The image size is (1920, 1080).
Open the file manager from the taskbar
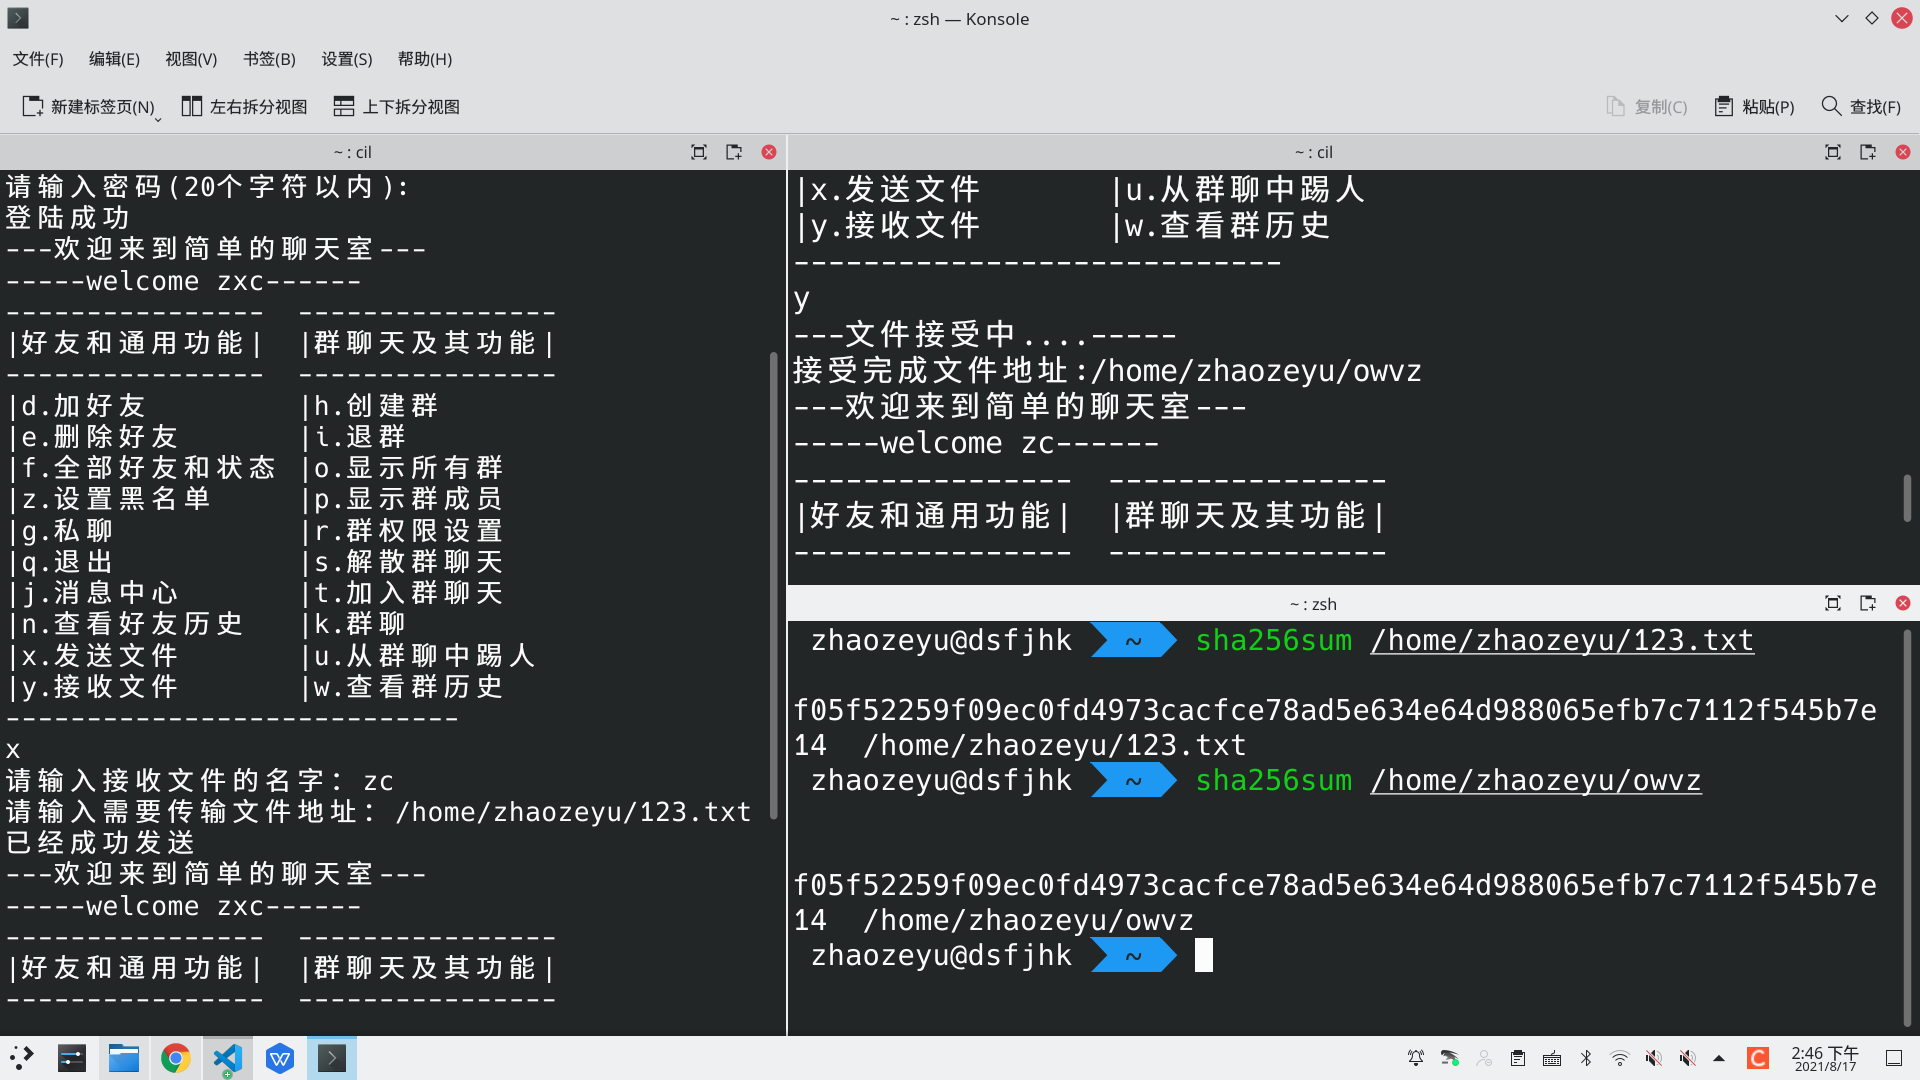tap(124, 1058)
